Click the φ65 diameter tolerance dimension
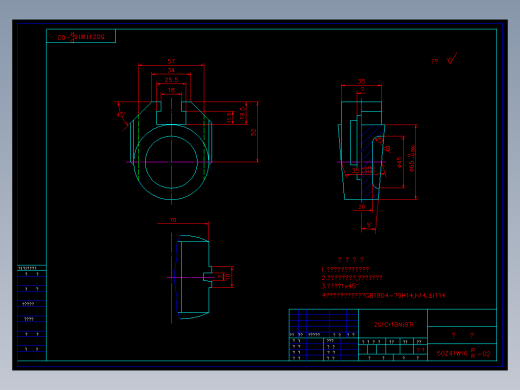Image resolution: width=520 pixels, height=390 pixels. (x=412, y=159)
